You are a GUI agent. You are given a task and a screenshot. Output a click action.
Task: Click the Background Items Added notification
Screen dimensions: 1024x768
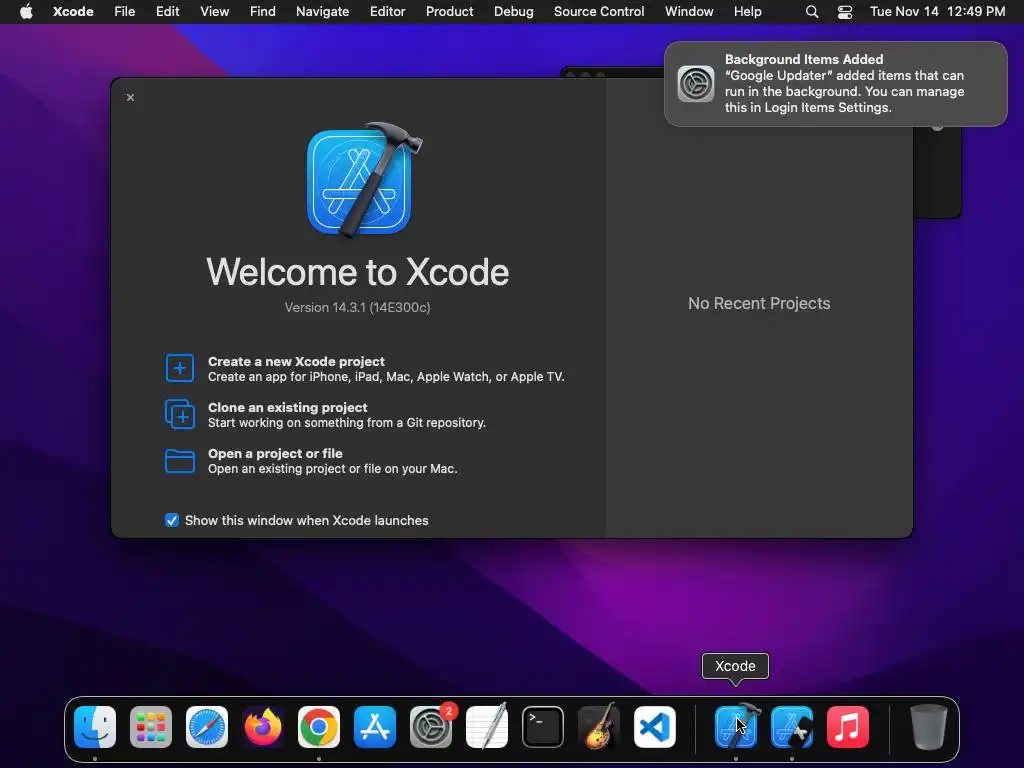coord(836,84)
